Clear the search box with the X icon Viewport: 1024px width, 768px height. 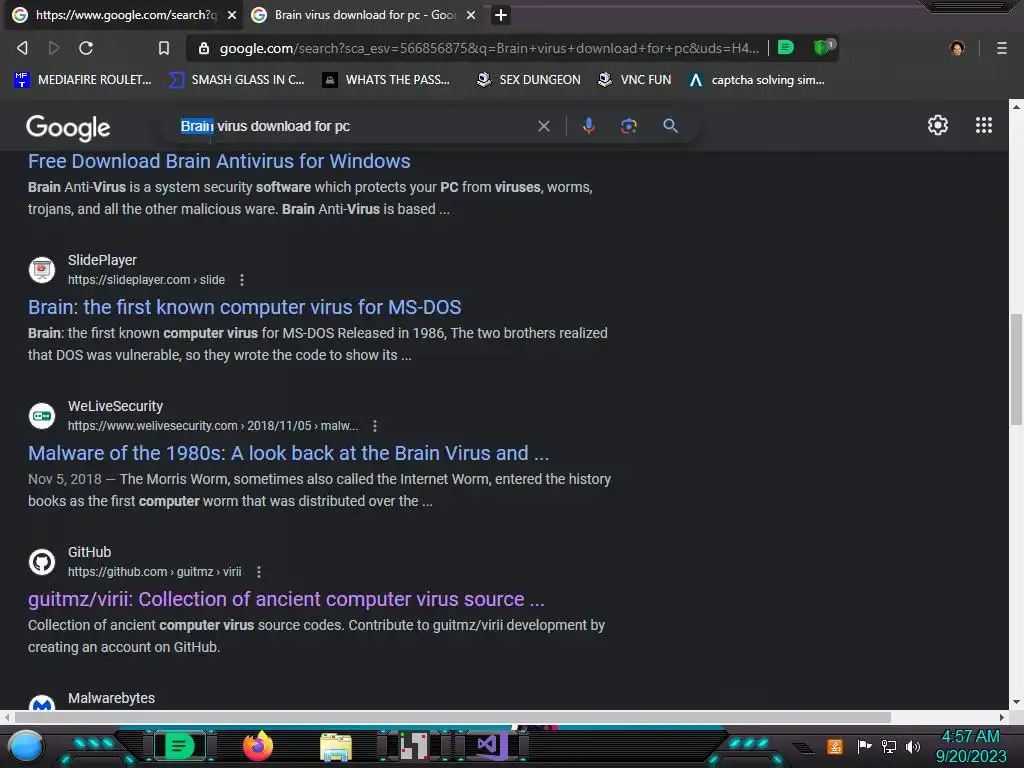543,126
